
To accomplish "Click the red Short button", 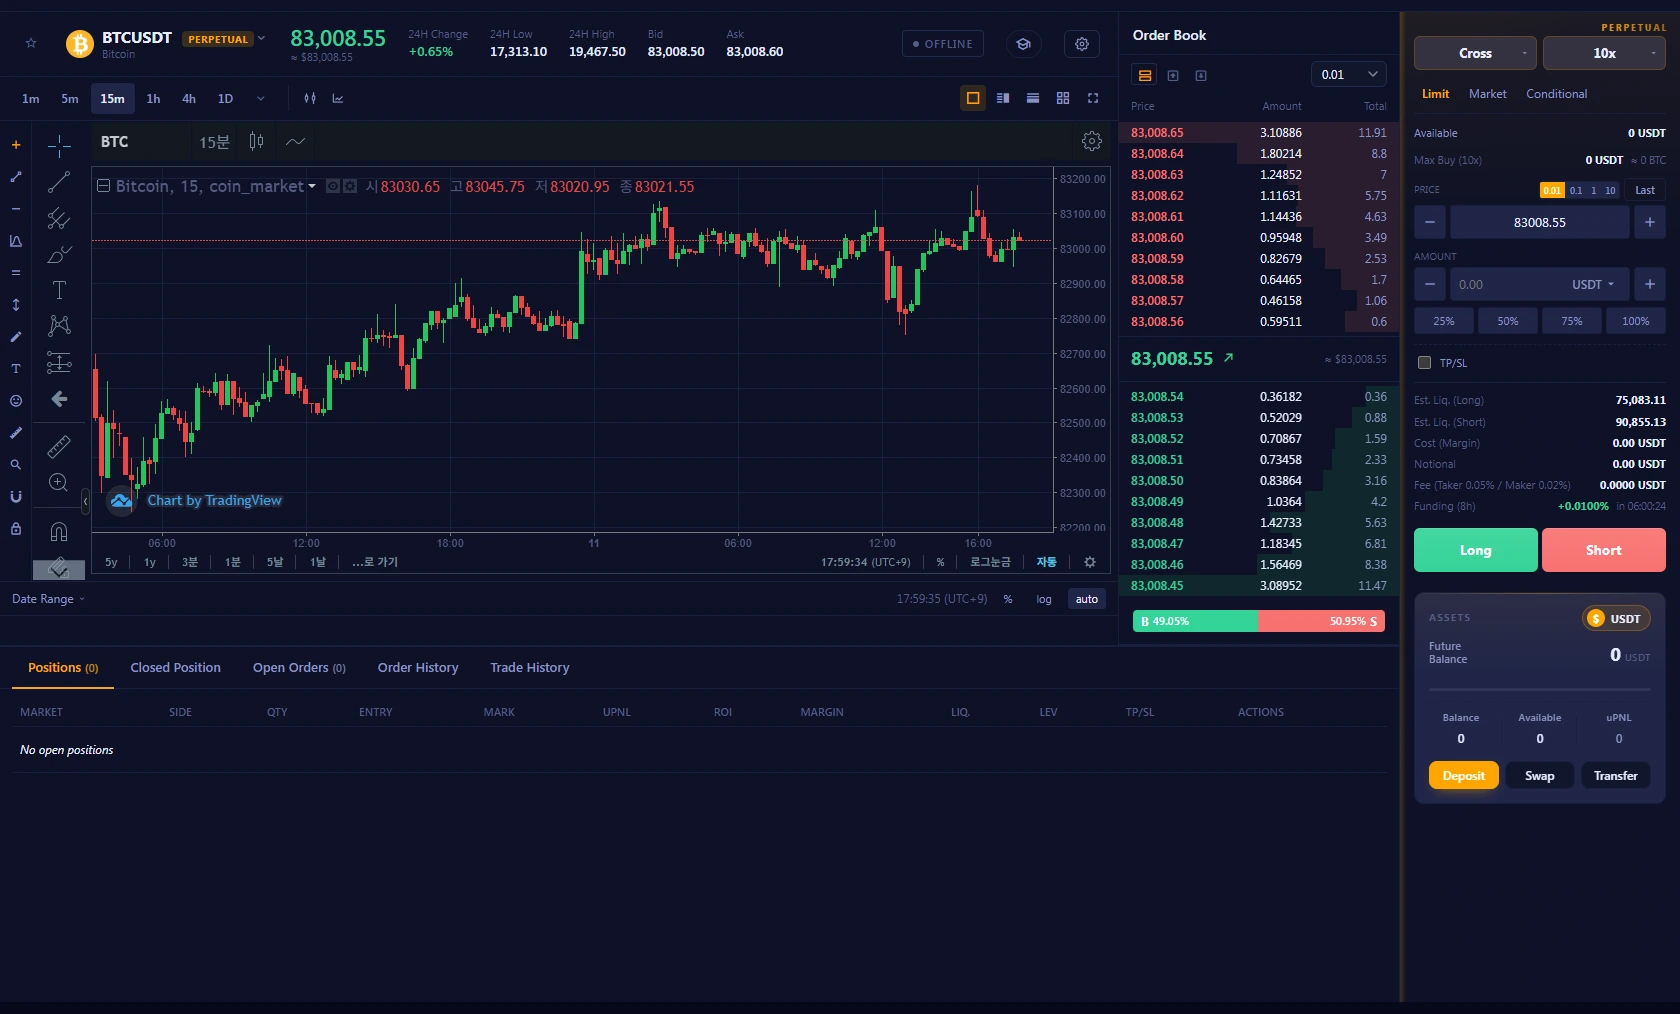I will pyautogui.click(x=1603, y=550).
